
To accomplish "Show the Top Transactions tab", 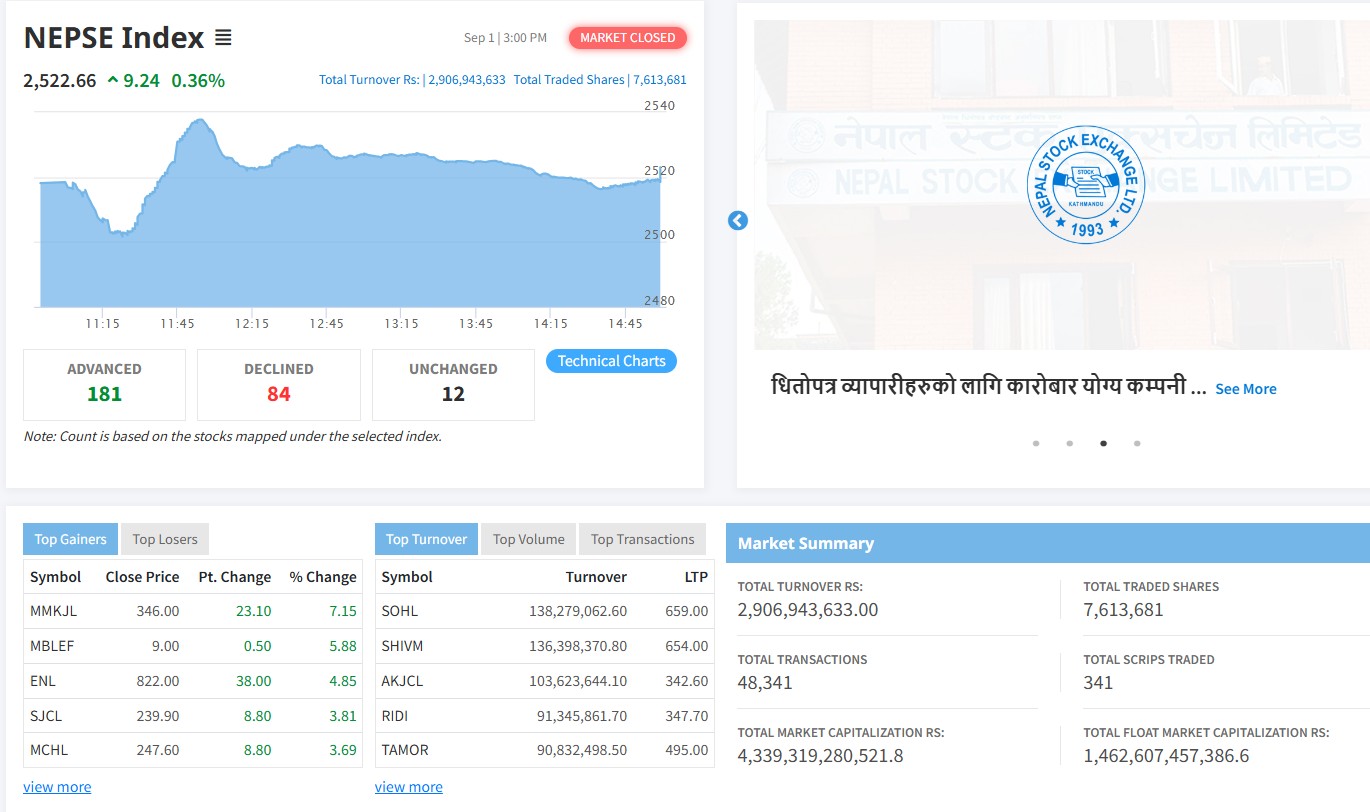I will pyautogui.click(x=642, y=539).
